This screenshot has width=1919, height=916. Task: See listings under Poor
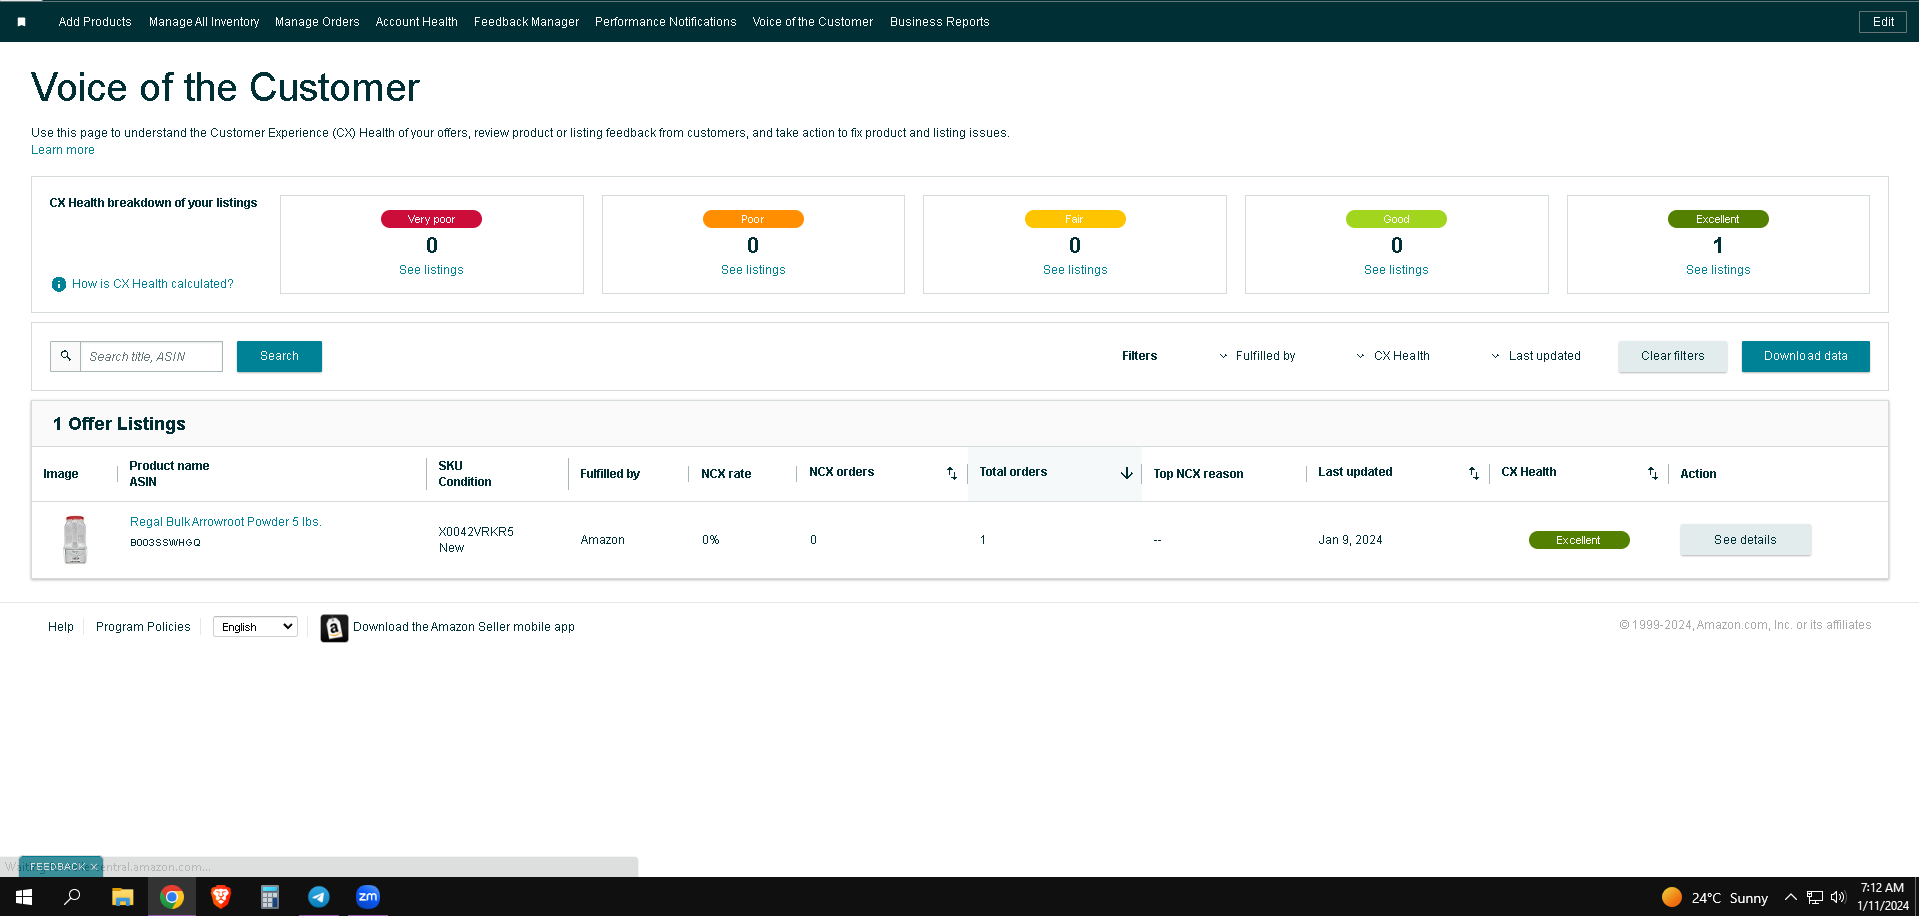click(753, 270)
